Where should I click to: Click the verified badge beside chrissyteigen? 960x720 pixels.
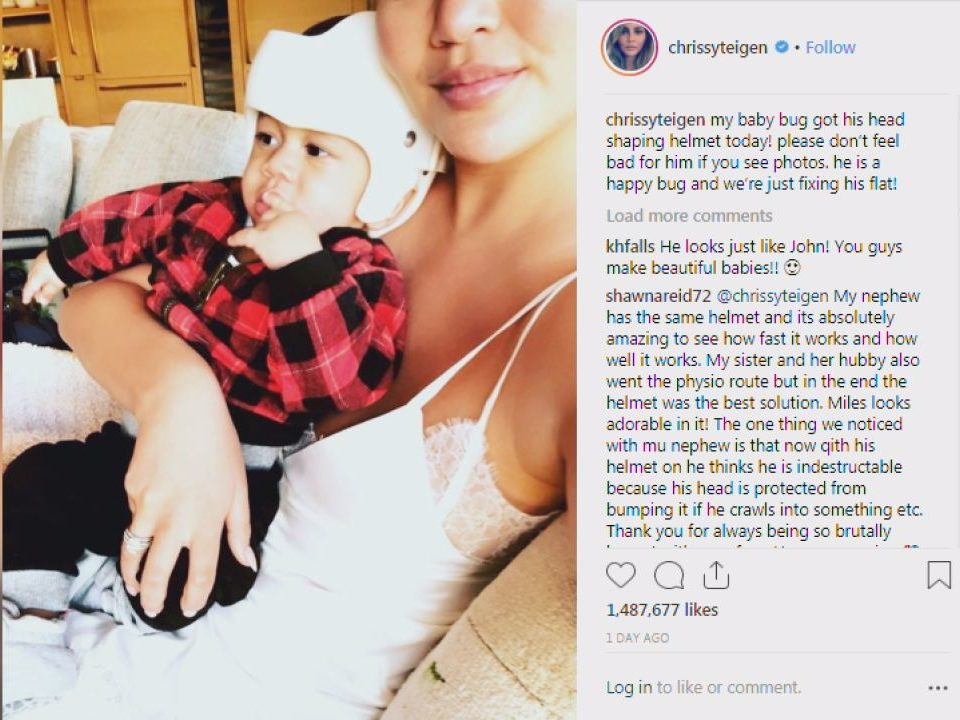(x=781, y=47)
